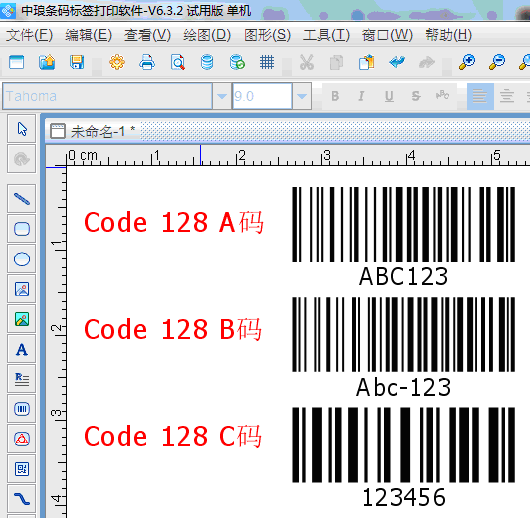Open the 图形(S) menu

[267, 35]
